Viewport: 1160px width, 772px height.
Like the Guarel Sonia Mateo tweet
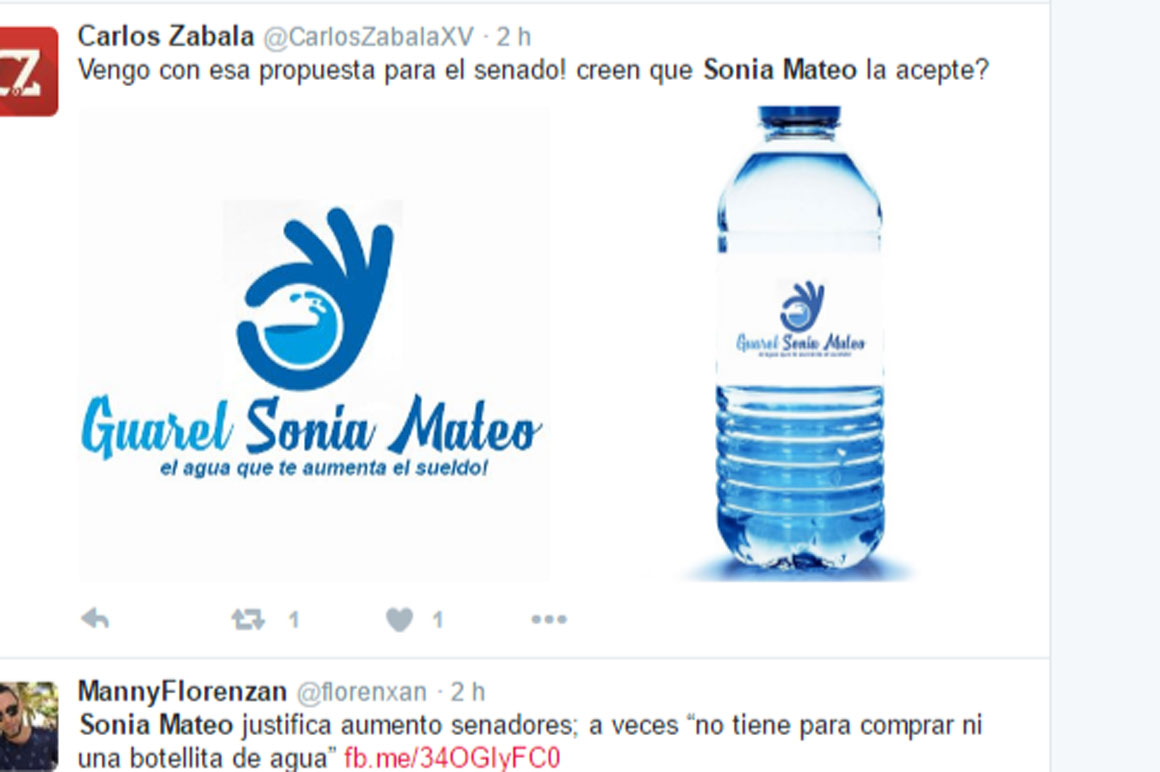tap(399, 619)
